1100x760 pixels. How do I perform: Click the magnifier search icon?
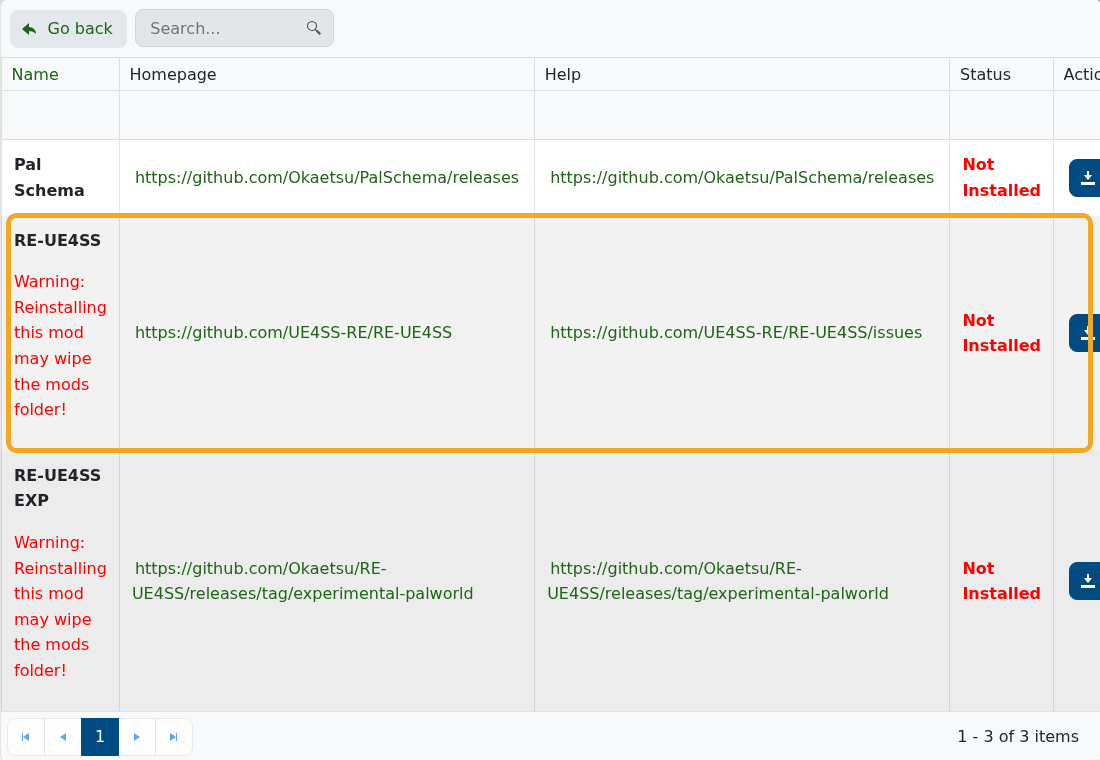tap(314, 28)
